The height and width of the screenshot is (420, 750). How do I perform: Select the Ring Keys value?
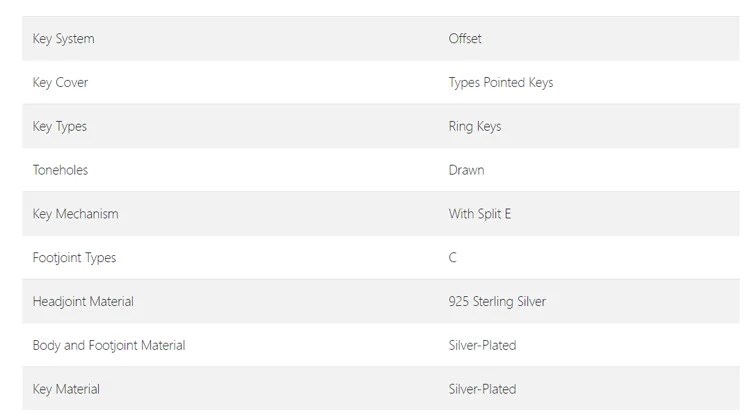click(475, 127)
